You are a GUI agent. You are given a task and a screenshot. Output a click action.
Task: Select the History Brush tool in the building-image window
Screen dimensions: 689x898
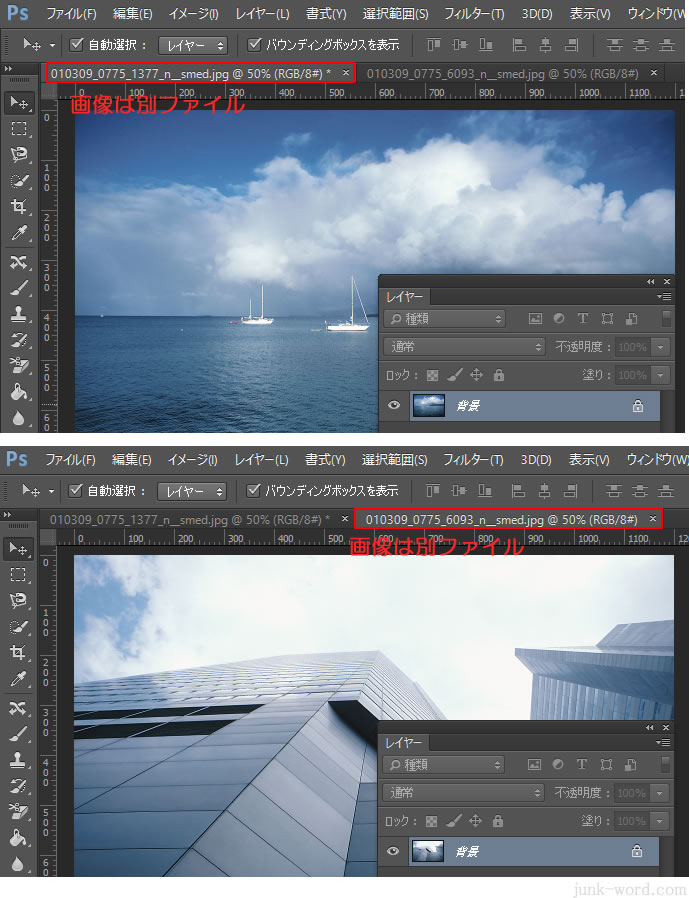[18, 786]
